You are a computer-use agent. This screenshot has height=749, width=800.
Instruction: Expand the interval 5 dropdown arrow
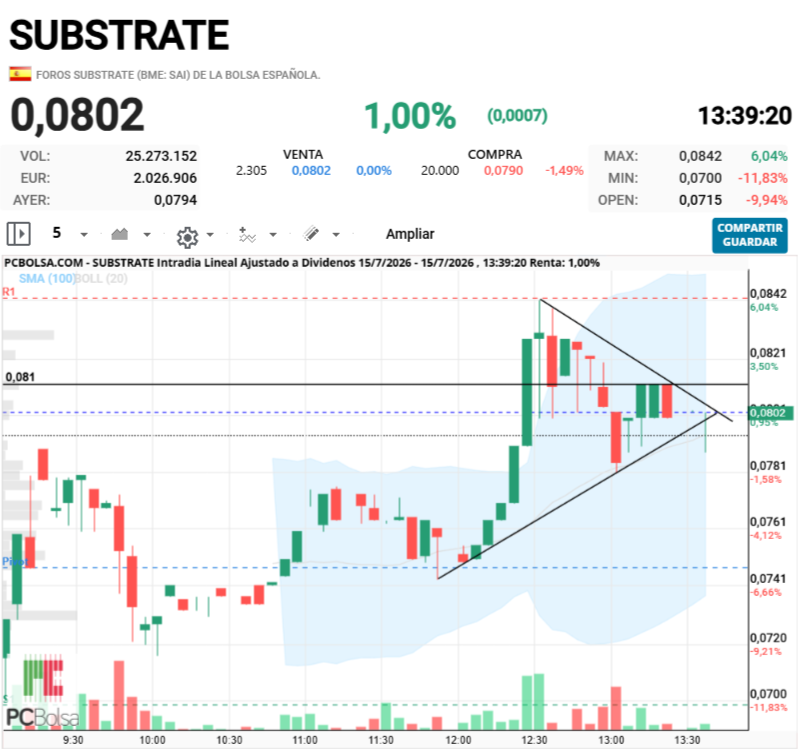(x=84, y=235)
